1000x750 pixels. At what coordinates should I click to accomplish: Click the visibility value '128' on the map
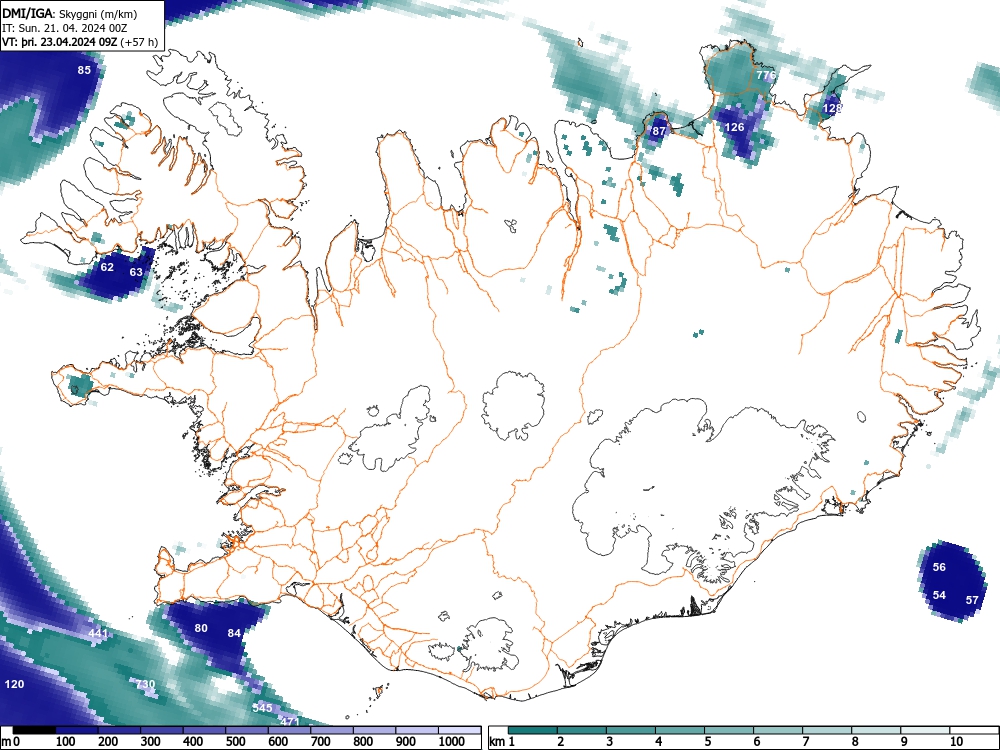coord(832,108)
